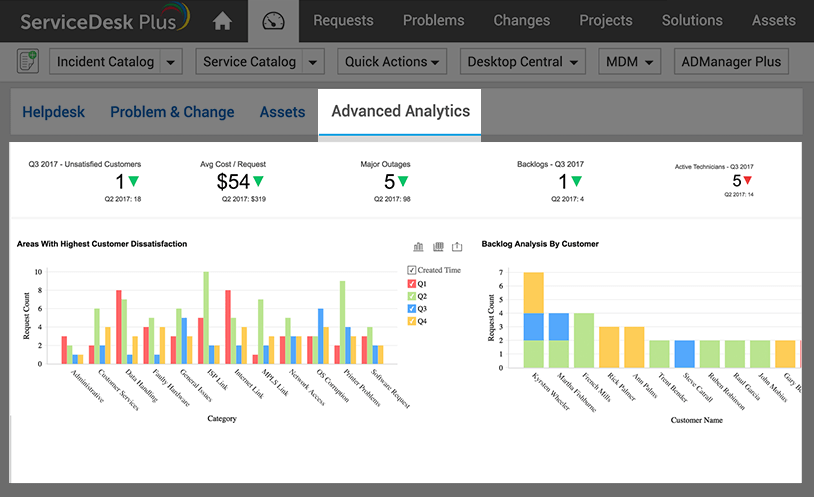Toggle the Q4 legend series

[412, 321]
